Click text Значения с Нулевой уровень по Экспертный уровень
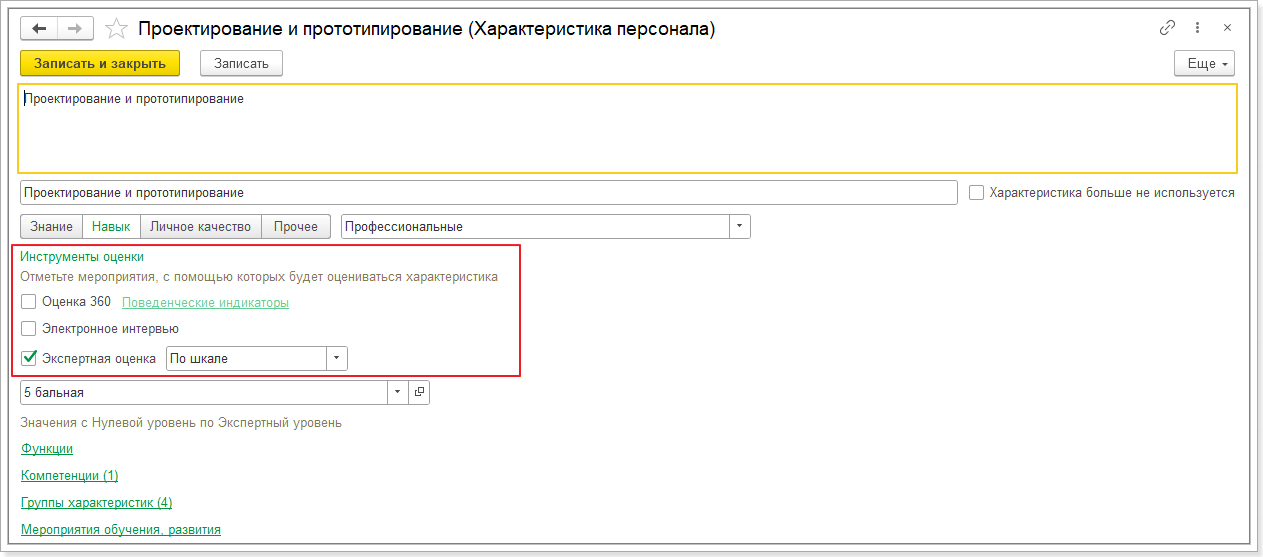The image size is (1263, 557). tap(181, 423)
